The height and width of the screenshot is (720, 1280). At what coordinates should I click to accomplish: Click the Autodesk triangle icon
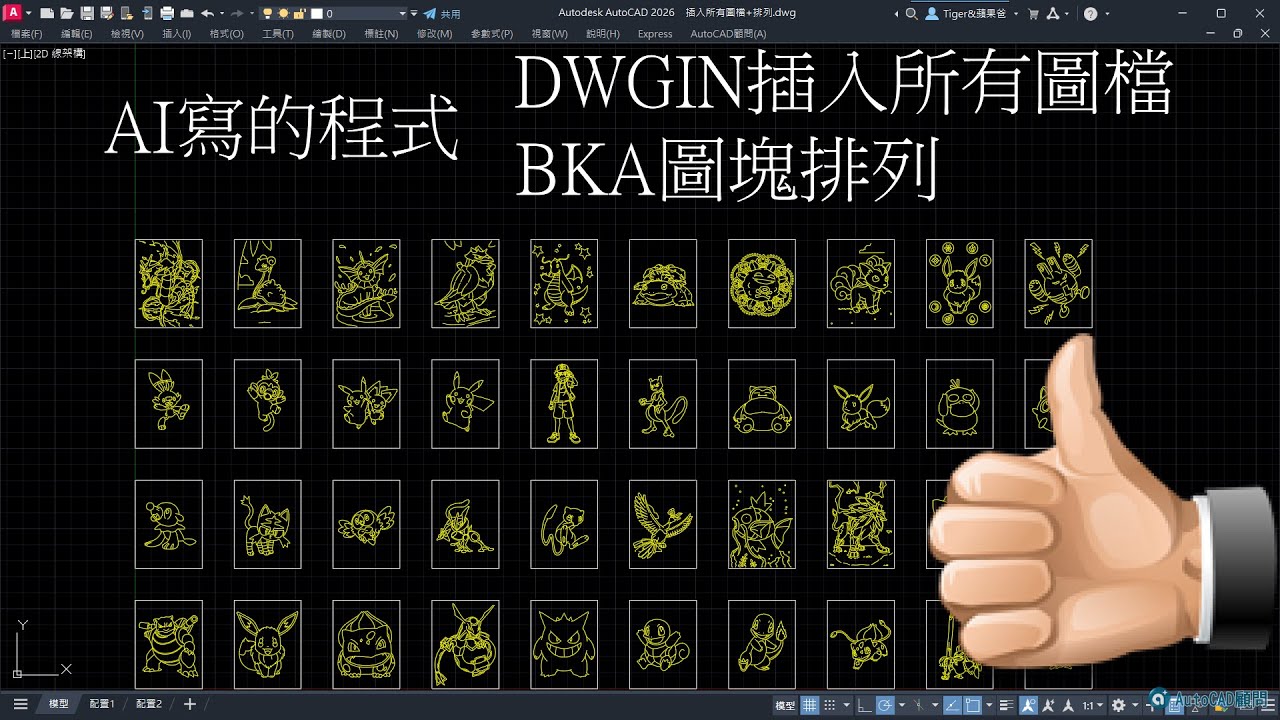click(1053, 14)
